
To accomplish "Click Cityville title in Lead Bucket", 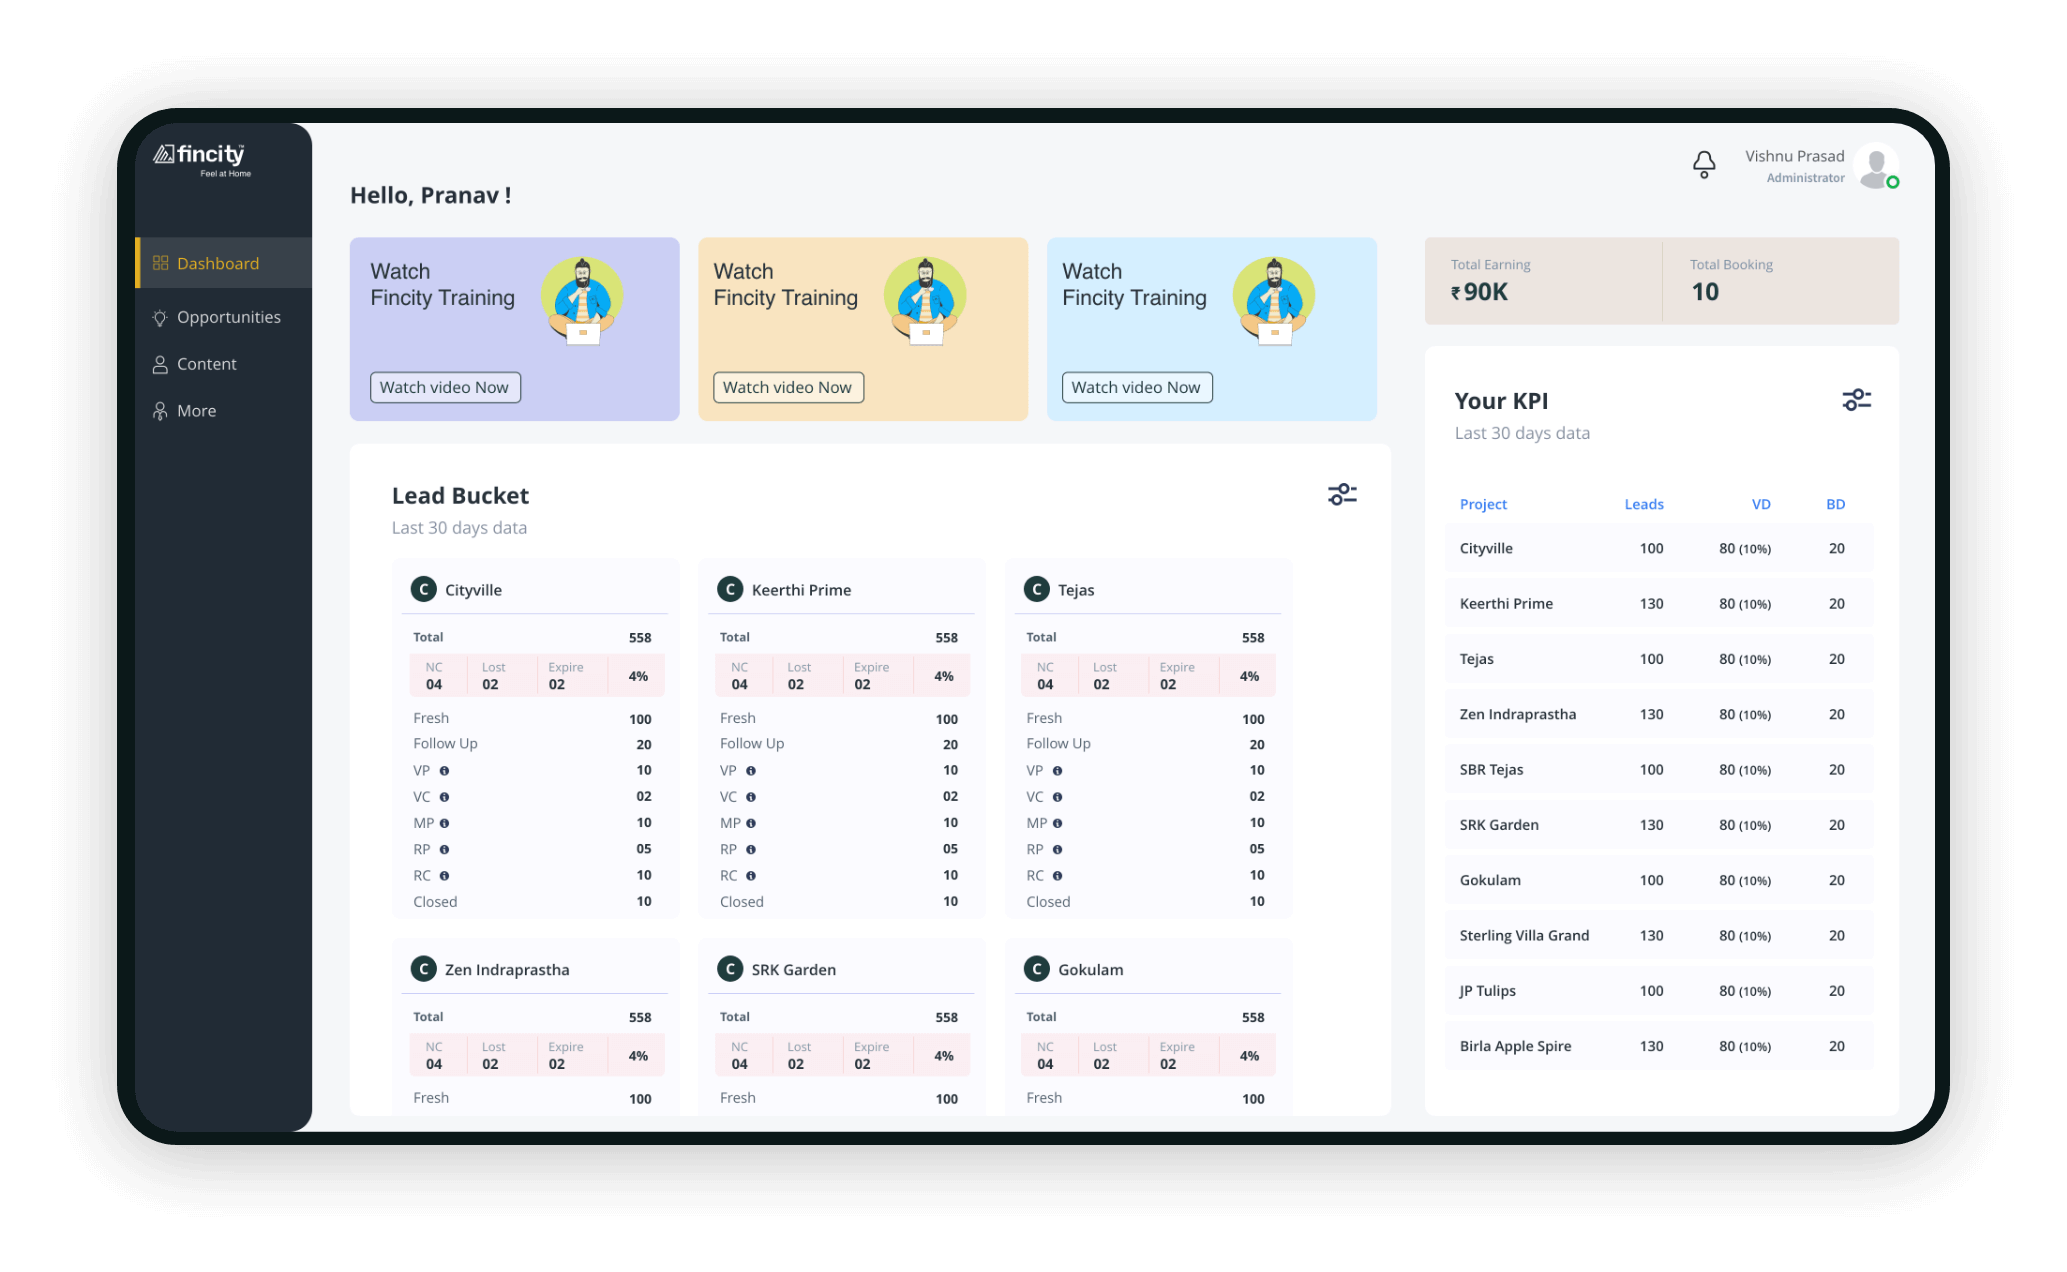I will (x=473, y=590).
